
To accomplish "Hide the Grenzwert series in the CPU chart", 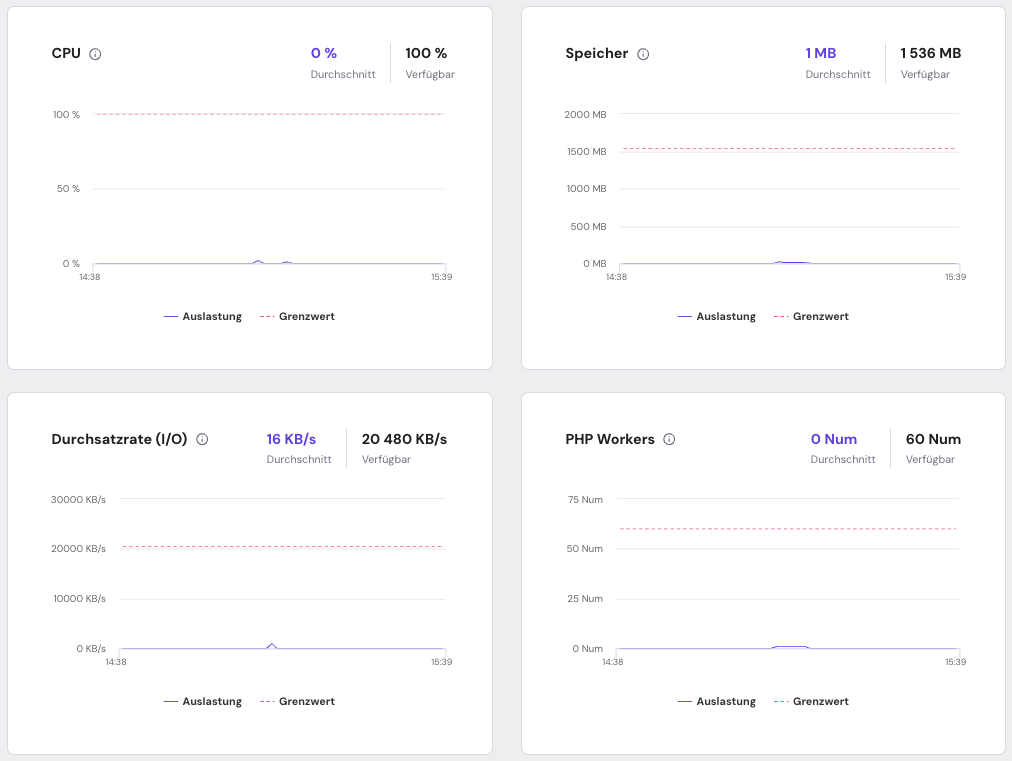I will click(308, 316).
